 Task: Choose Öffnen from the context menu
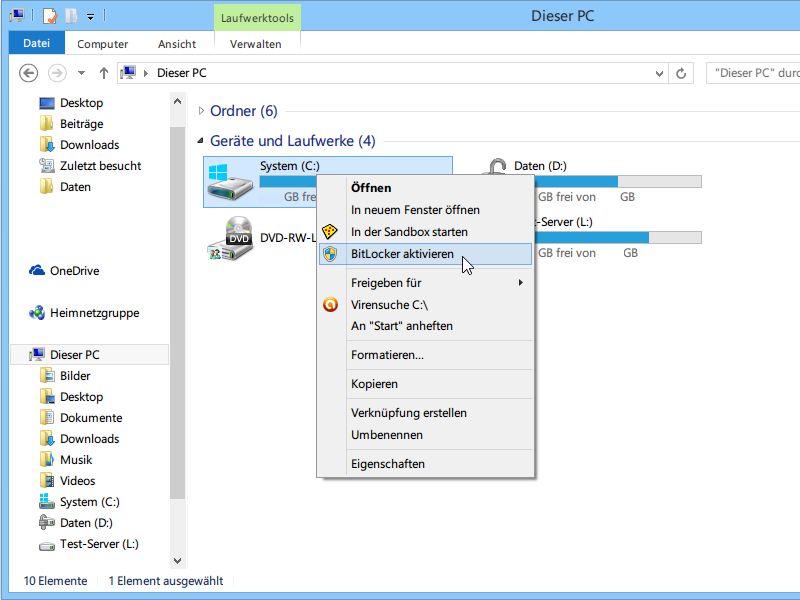(x=371, y=188)
